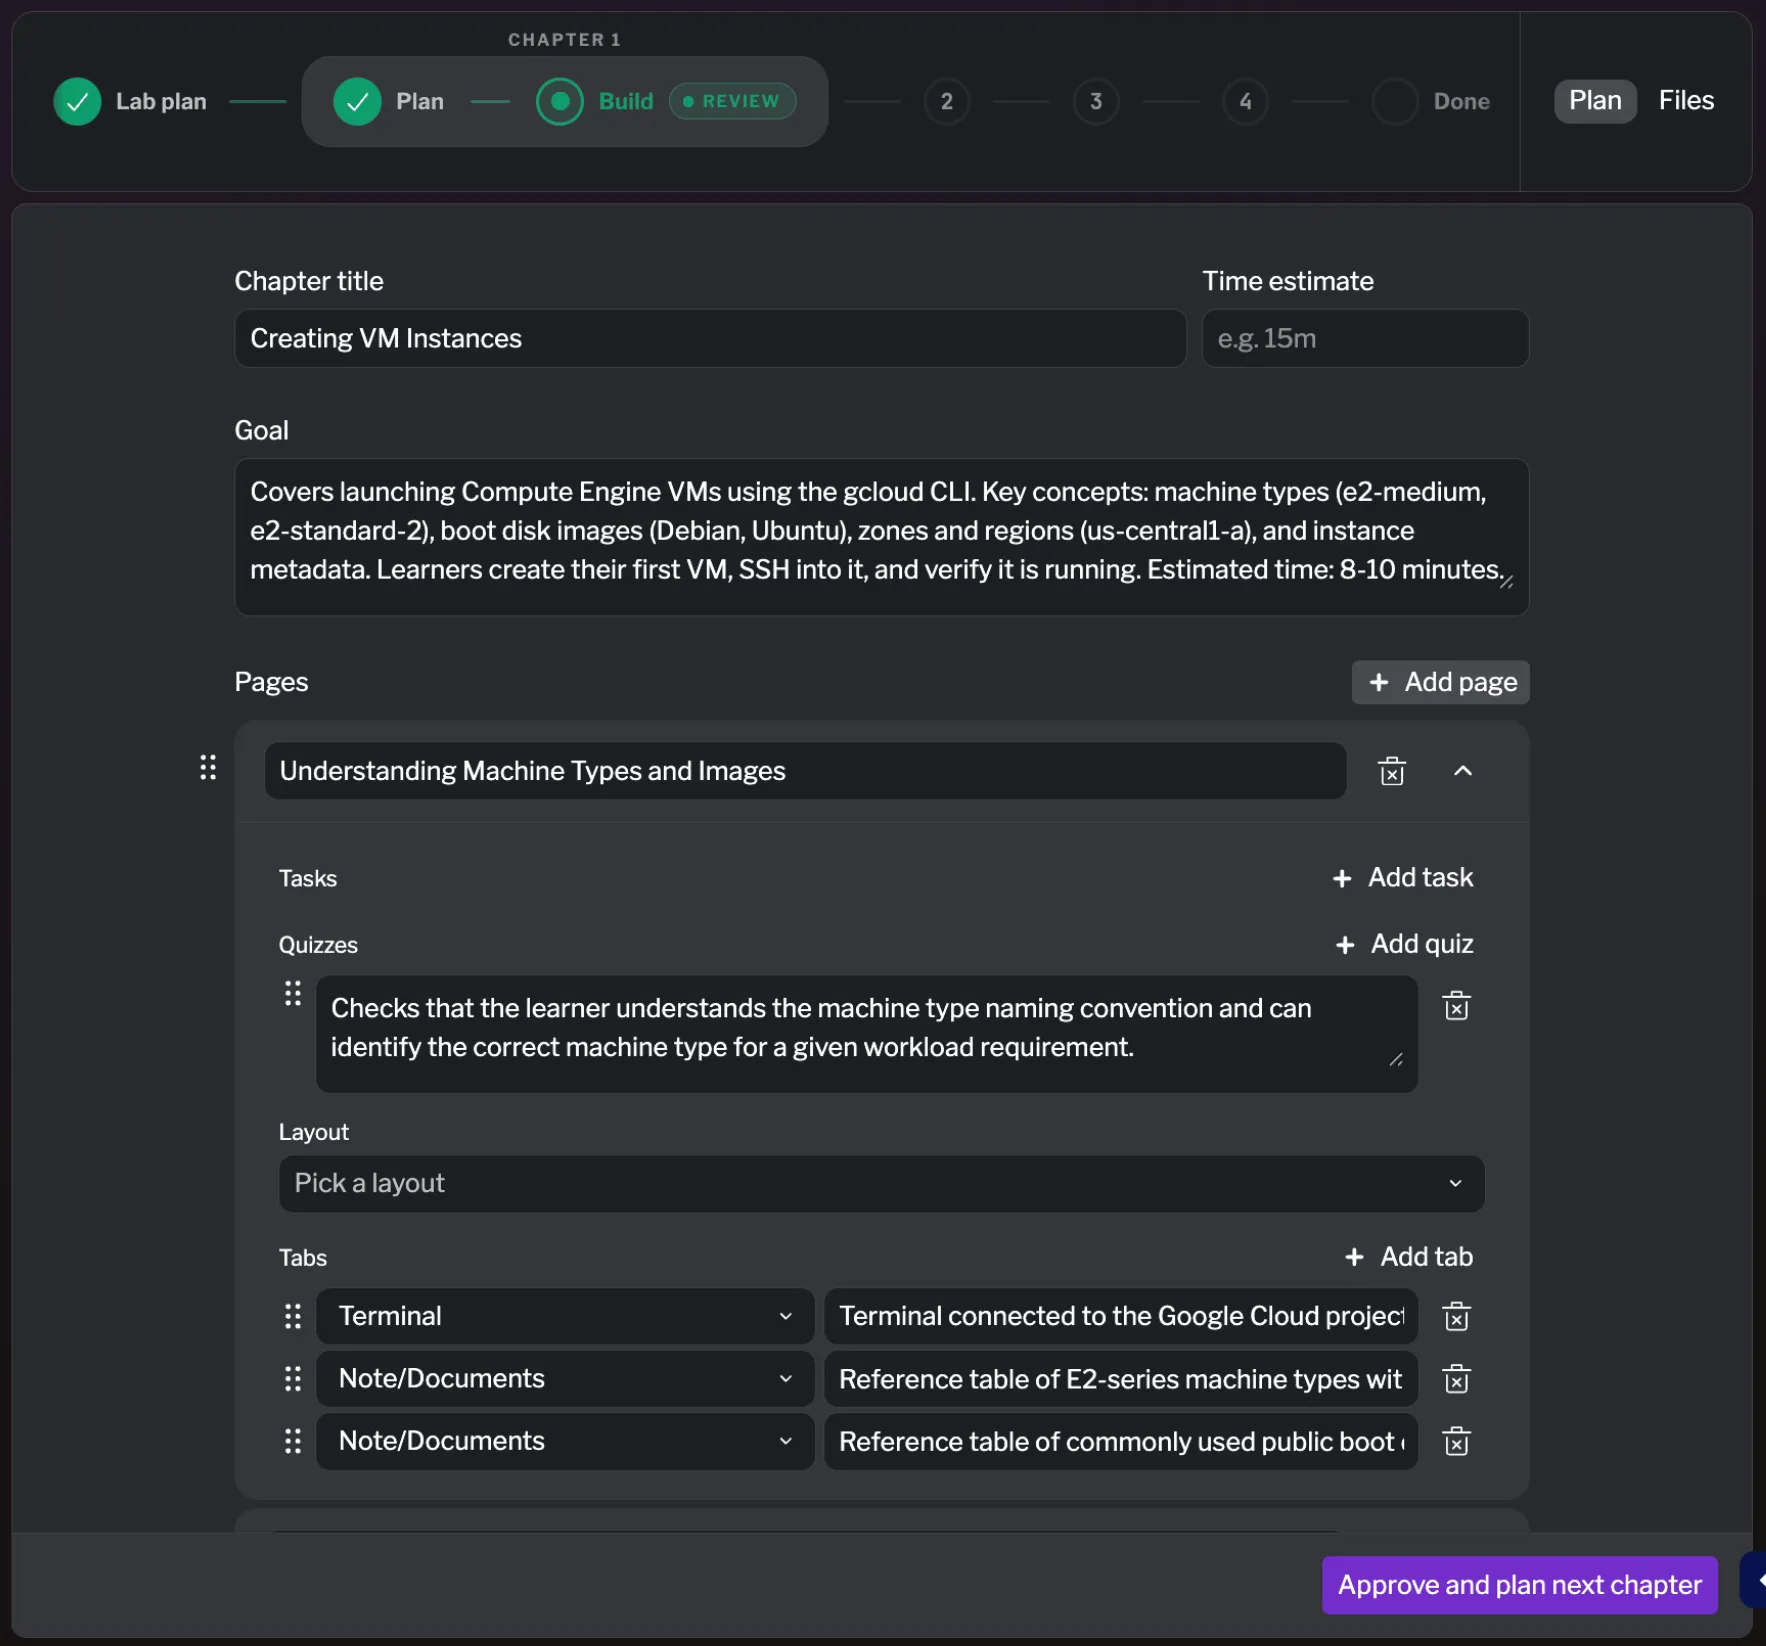Image resolution: width=1766 pixels, height=1646 pixels.
Task: Click the Done step label
Action: click(x=1461, y=101)
